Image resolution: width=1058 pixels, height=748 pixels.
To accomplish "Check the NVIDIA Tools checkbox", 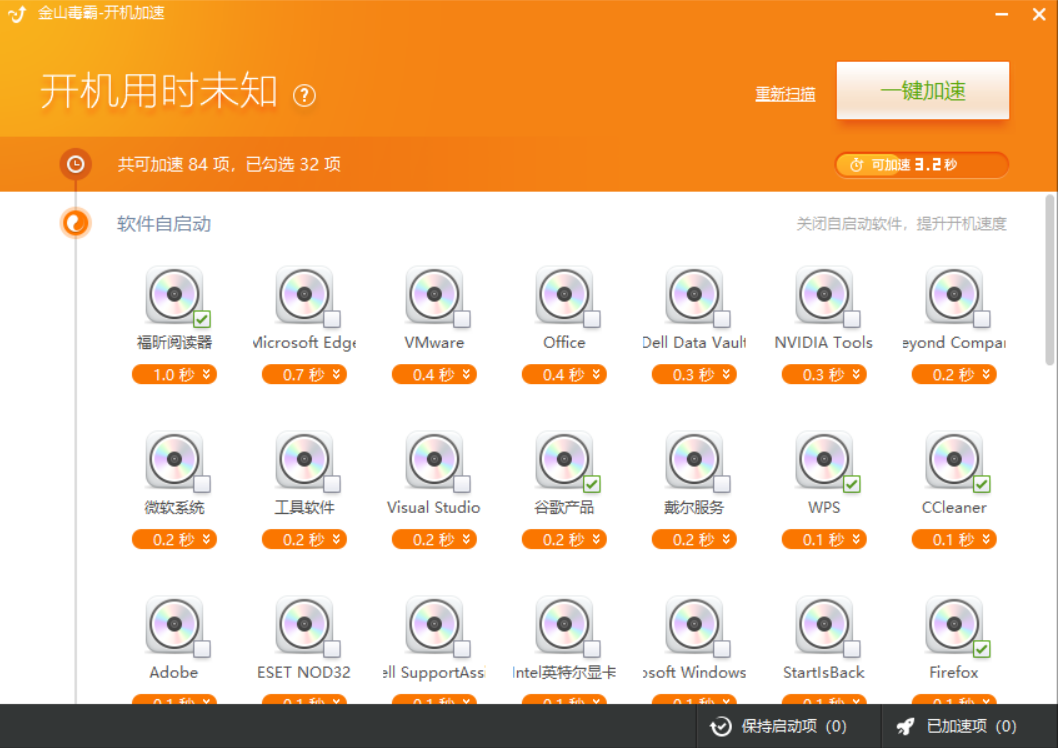I will point(852,319).
